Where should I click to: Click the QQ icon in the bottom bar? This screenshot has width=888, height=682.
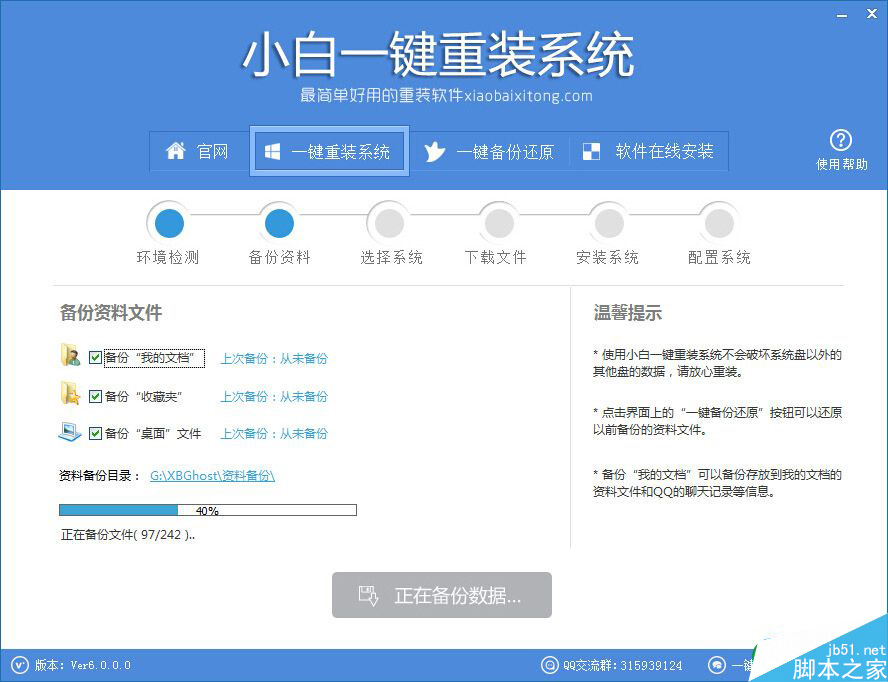[550, 664]
